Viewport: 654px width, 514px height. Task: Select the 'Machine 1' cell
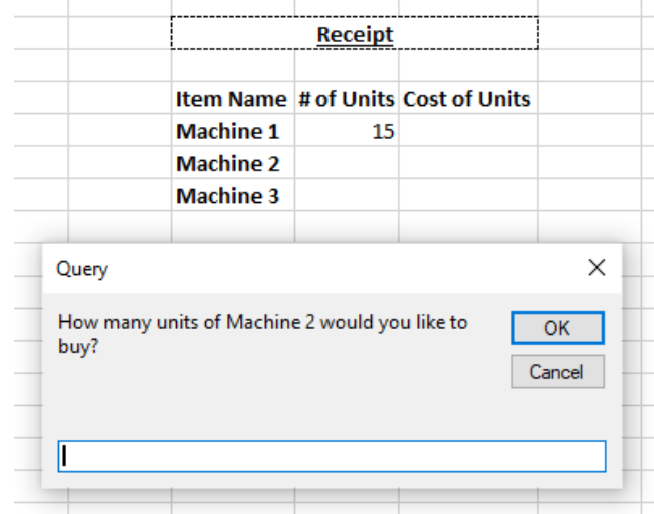233,130
